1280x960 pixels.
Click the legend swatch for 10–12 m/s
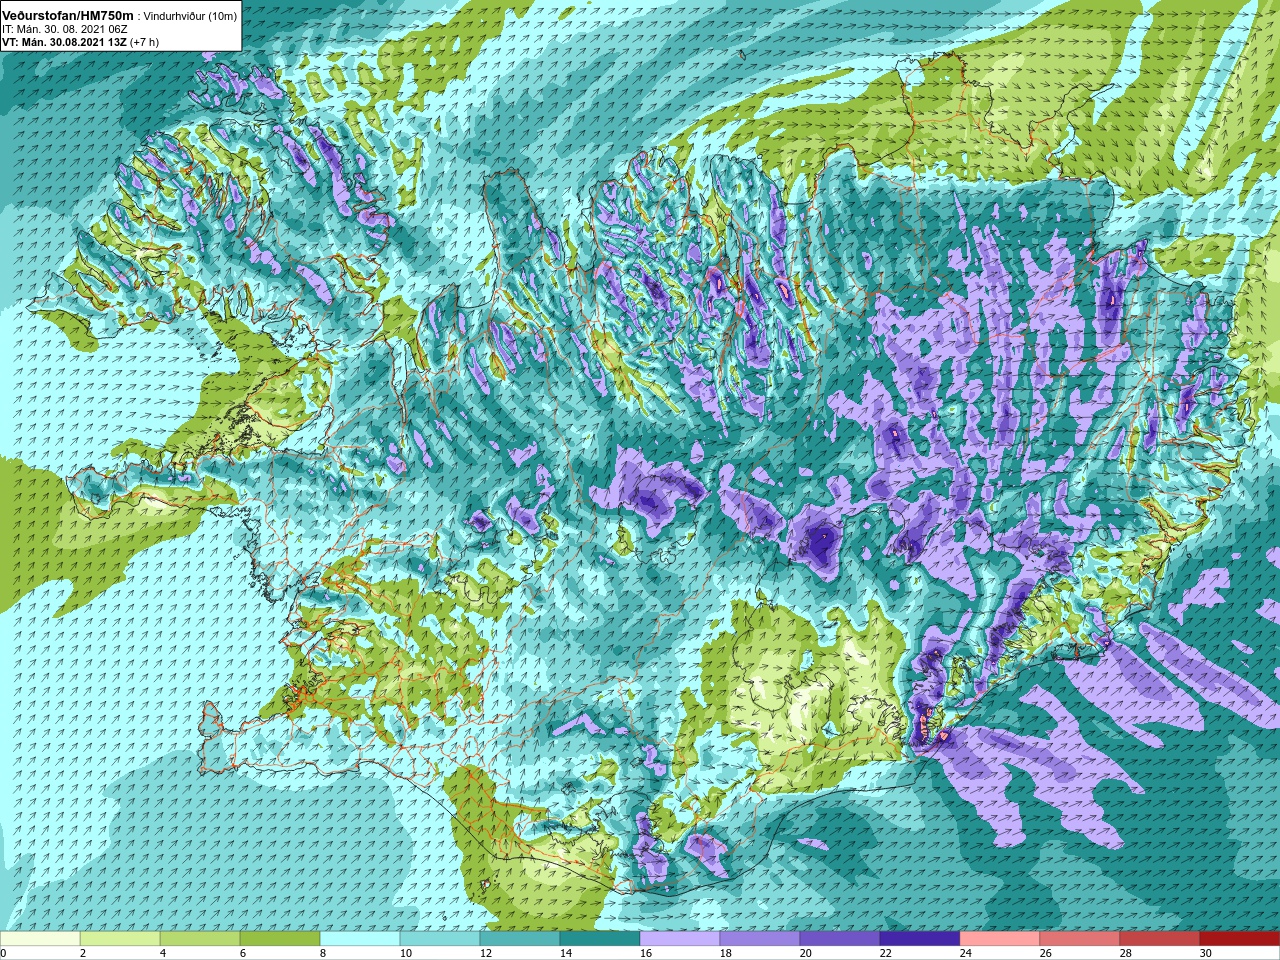pos(440,939)
